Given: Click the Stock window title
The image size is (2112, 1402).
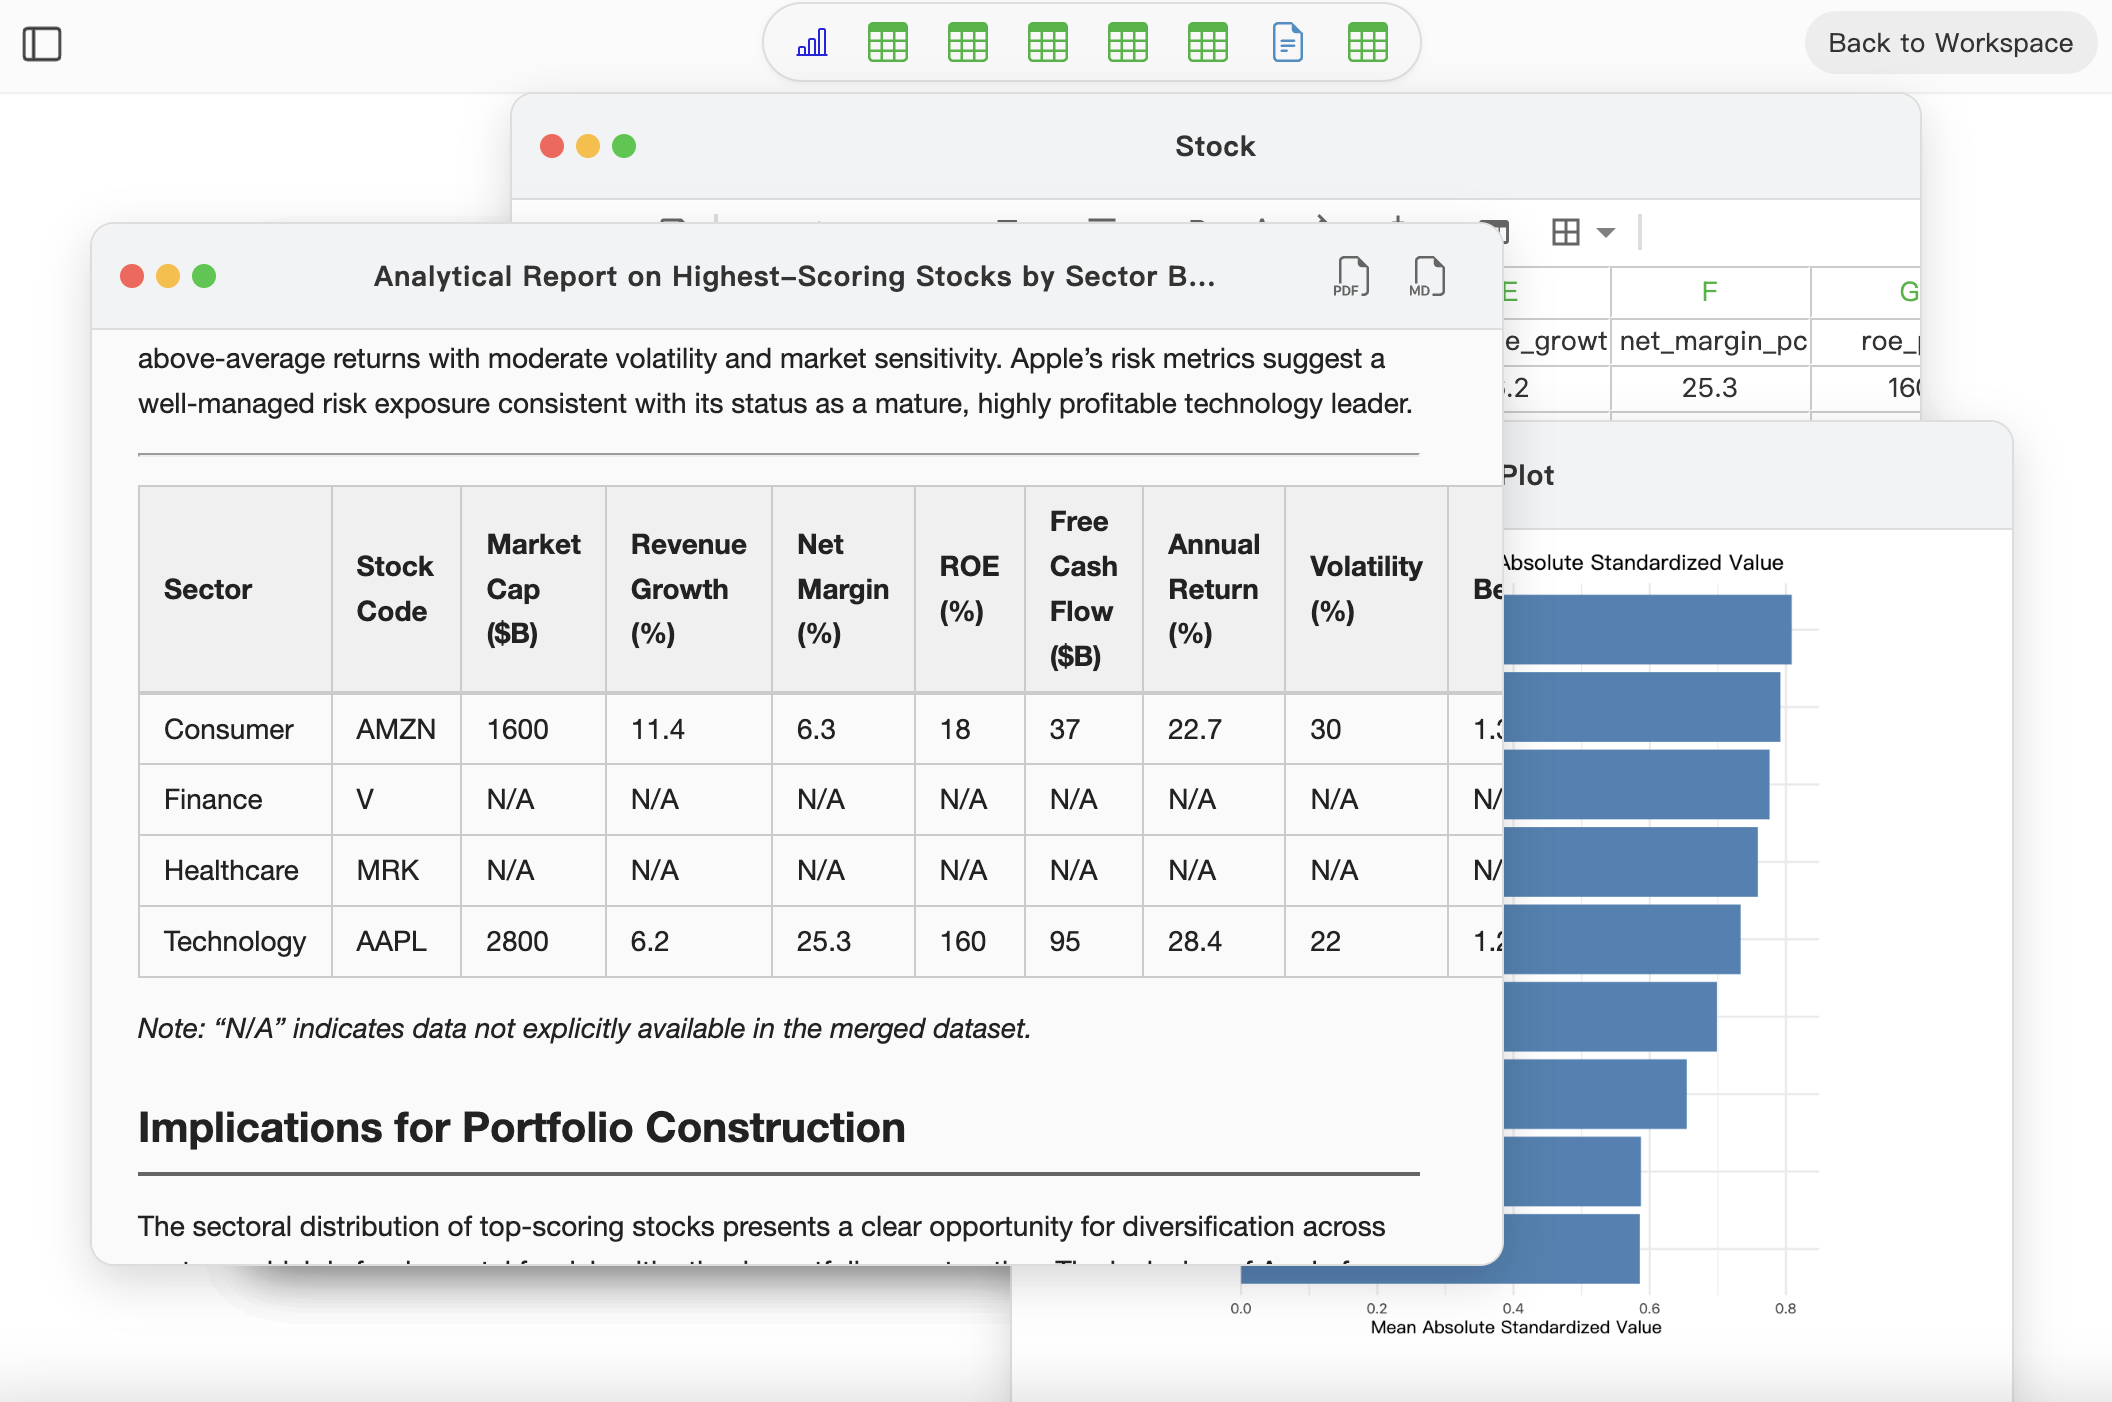Looking at the screenshot, I should (1215, 146).
